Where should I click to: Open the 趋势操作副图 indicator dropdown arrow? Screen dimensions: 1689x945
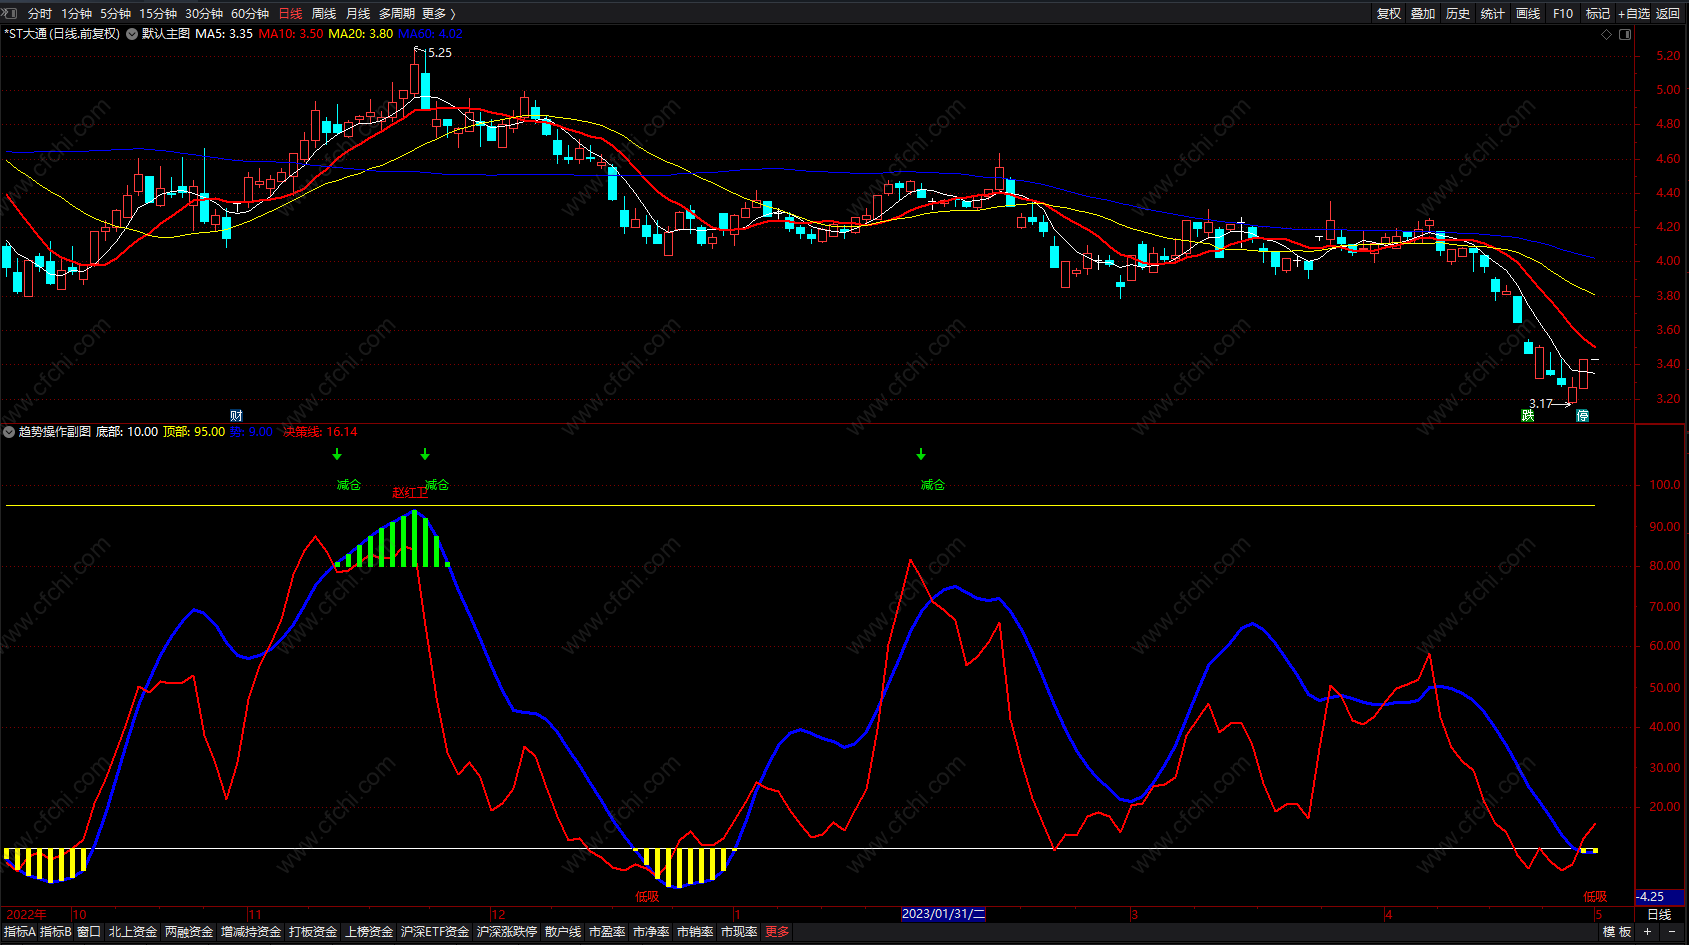pos(9,432)
